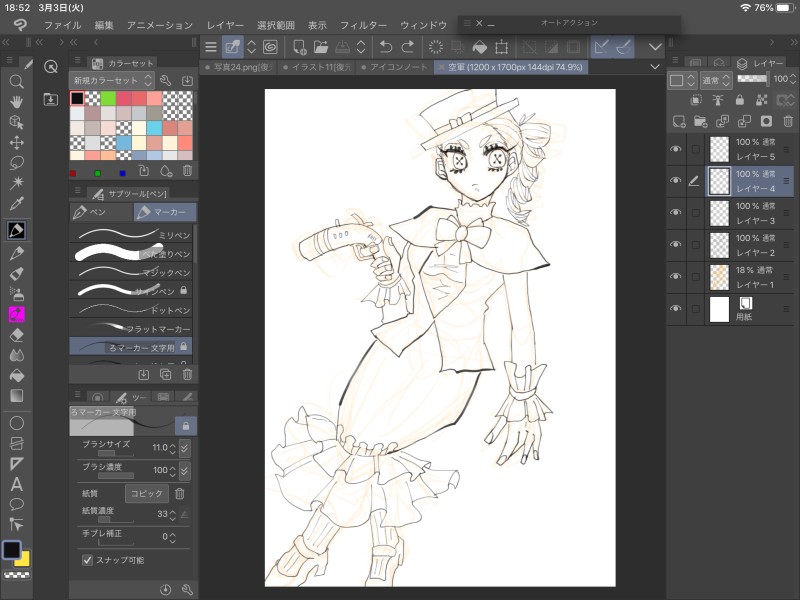The height and width of the screenshot is (600, 800).
Task: Pick the green swatch in color set
Action: [x=108, y=98]
